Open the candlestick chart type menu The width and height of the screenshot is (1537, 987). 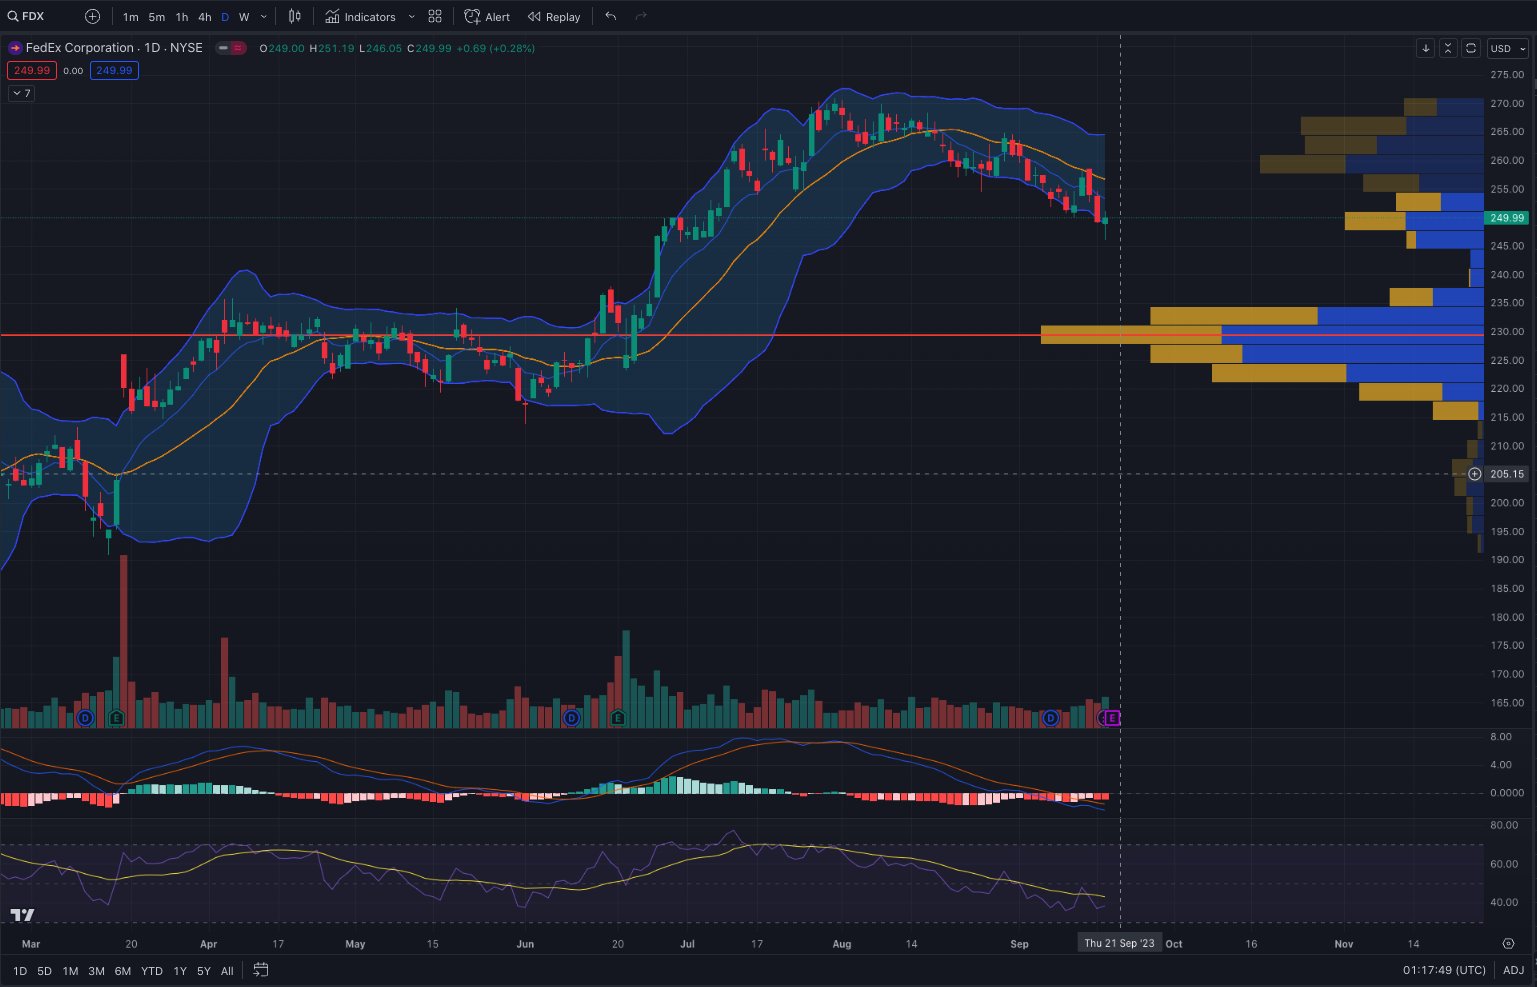[x=295, y=17]
